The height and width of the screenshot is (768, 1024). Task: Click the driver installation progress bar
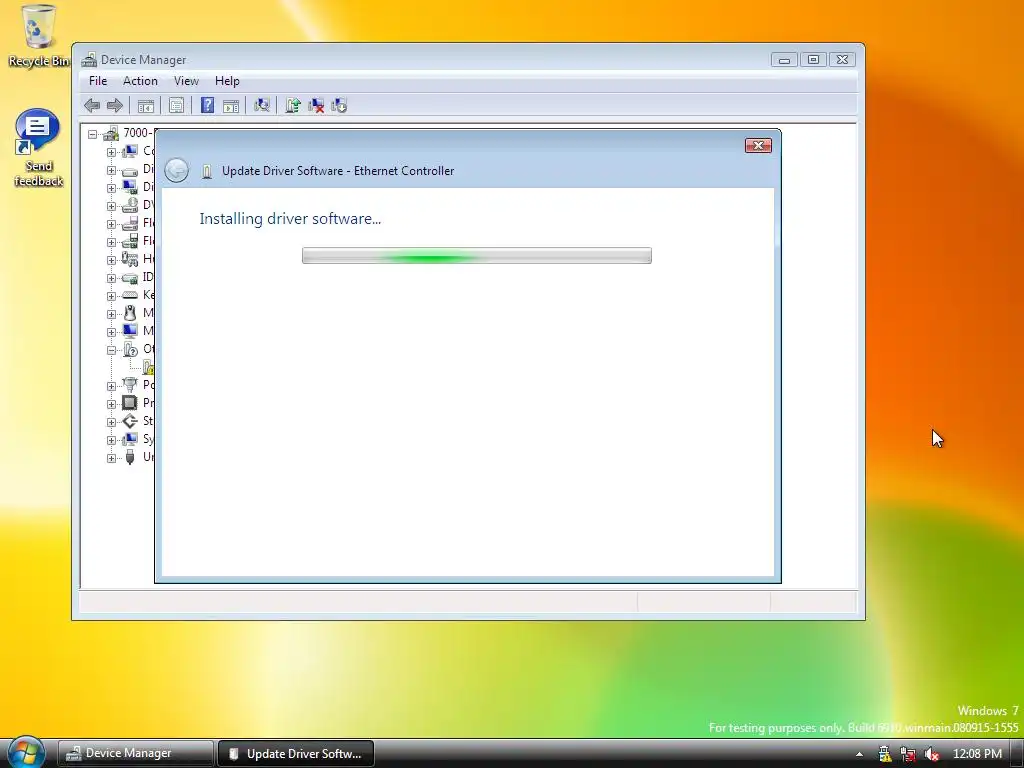477,255
